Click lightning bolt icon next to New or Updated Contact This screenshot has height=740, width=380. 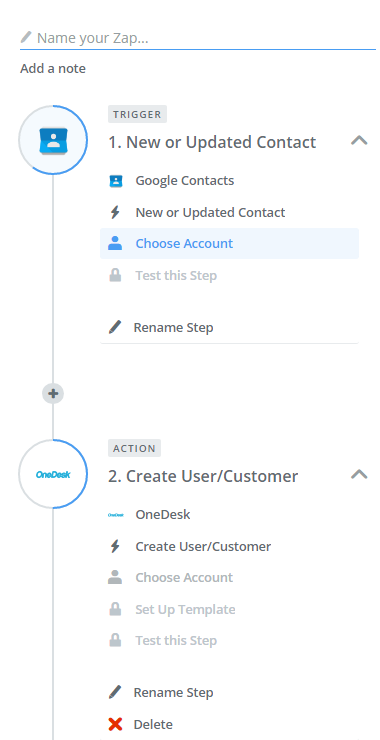(x=115, y=212)
